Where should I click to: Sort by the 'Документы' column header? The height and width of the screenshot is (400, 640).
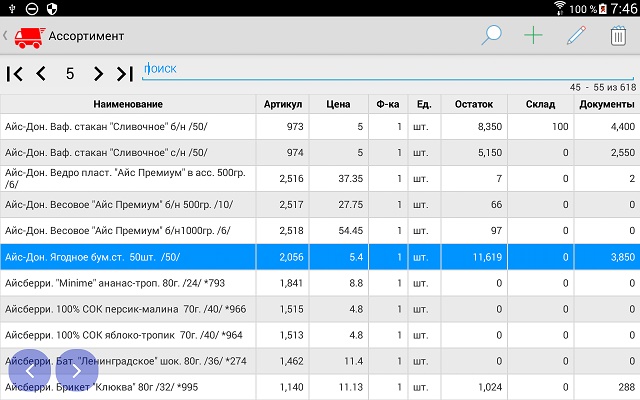pyautogui.click(x=607, y=104)
